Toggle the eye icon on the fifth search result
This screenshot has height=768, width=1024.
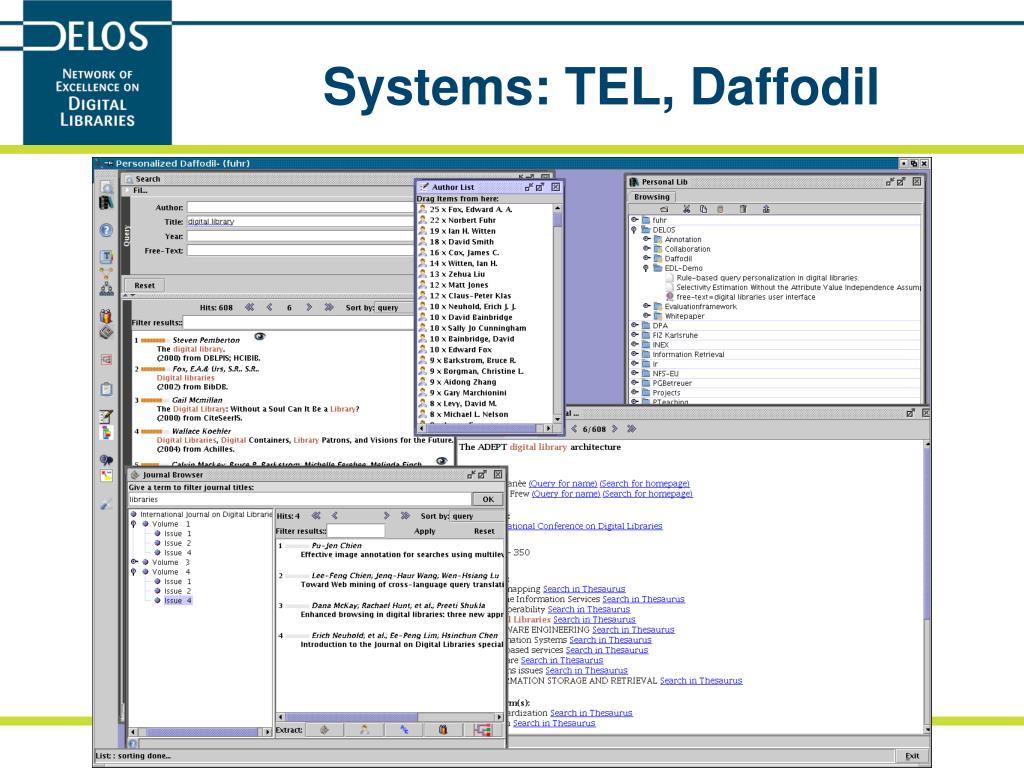tap(441, 461)
